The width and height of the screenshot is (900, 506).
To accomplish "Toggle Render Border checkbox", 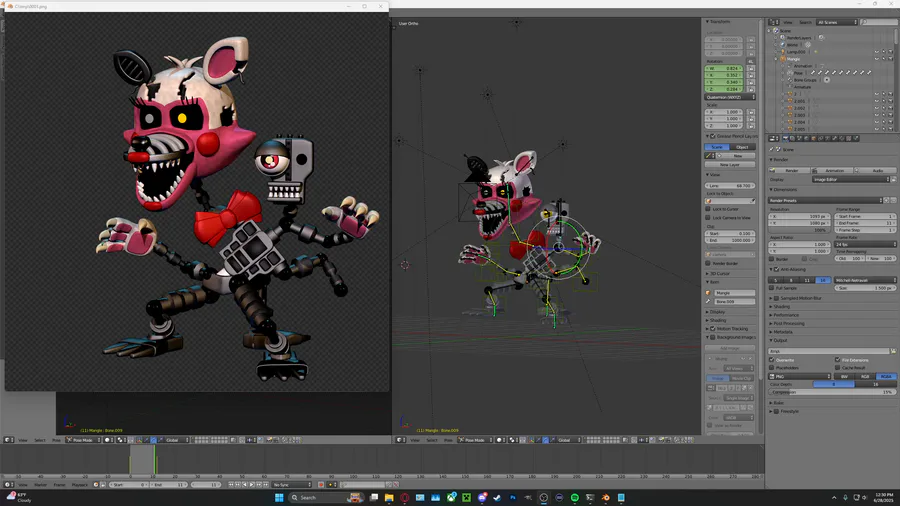I will click(708, 263).
